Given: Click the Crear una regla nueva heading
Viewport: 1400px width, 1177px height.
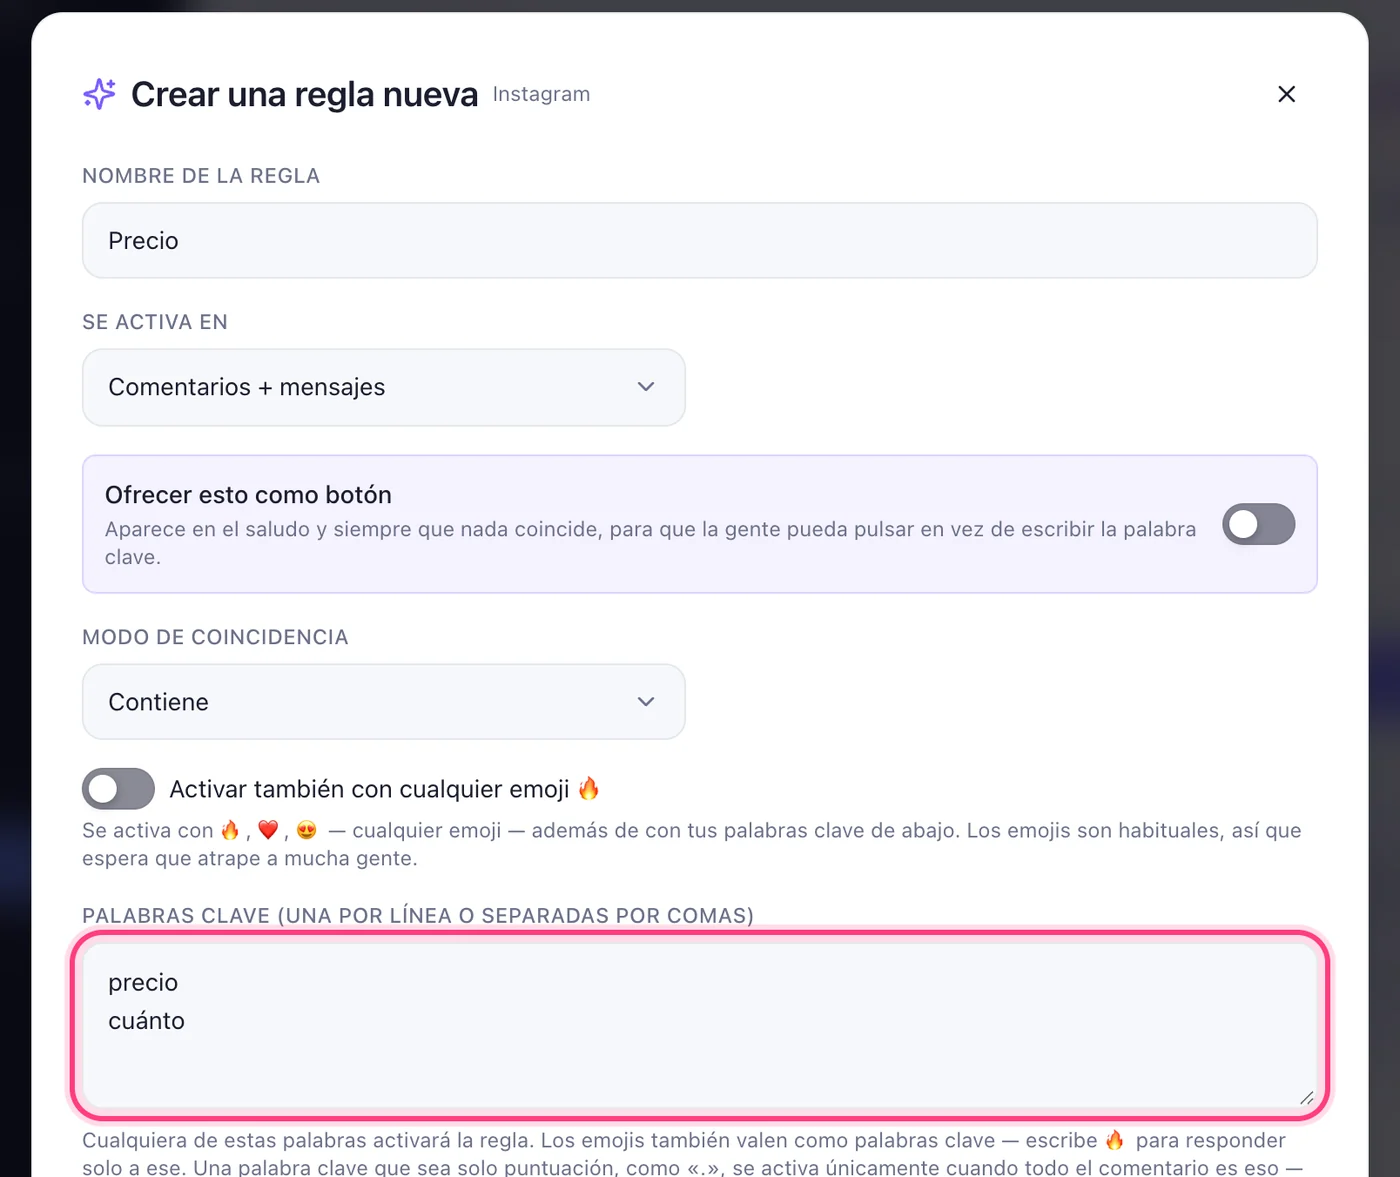Looking at the screenshot, I should click(x=304, y=94).
